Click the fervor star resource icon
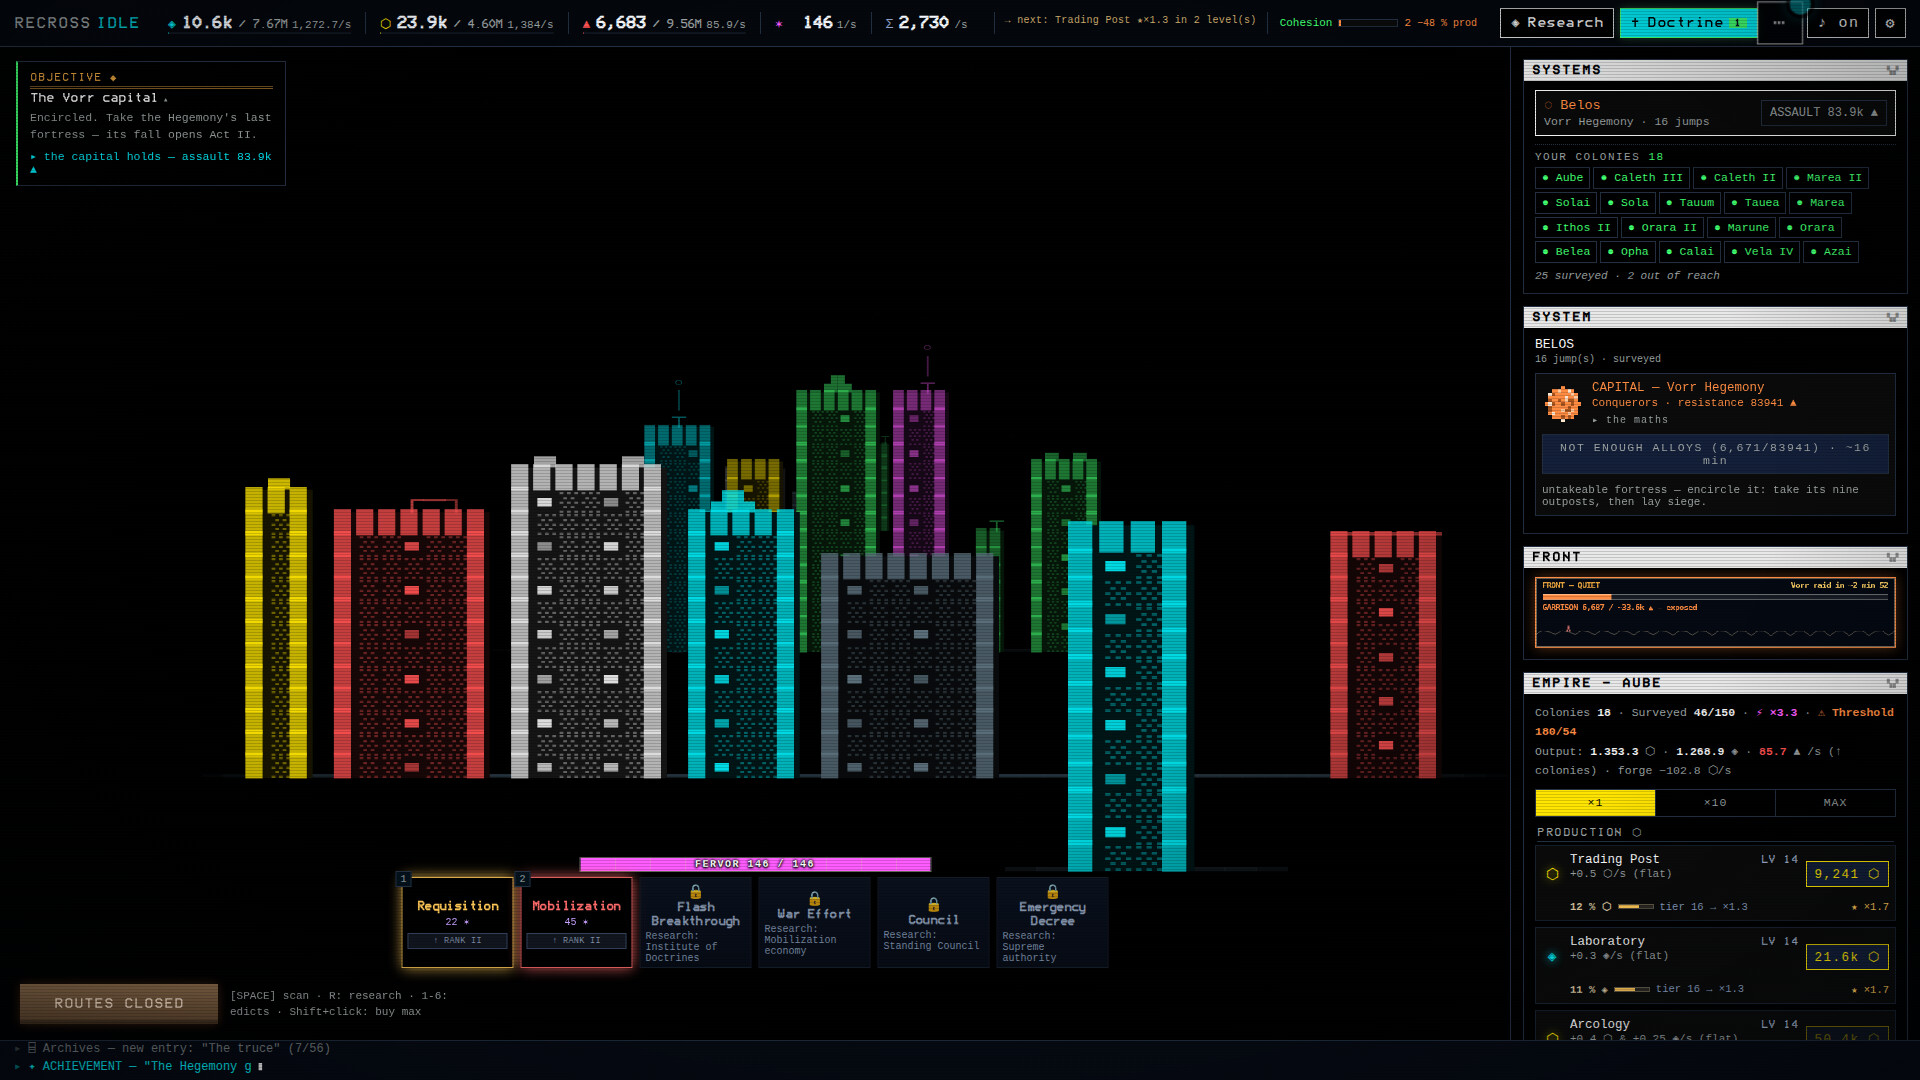The height and width of the screenshot is (1080, 1920). 779,23
